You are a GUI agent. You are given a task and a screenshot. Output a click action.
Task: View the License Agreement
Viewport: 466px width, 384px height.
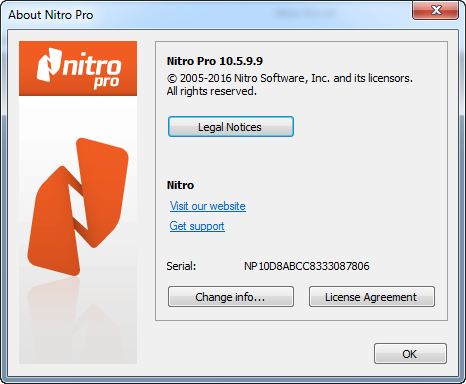(x=372, y=296)
